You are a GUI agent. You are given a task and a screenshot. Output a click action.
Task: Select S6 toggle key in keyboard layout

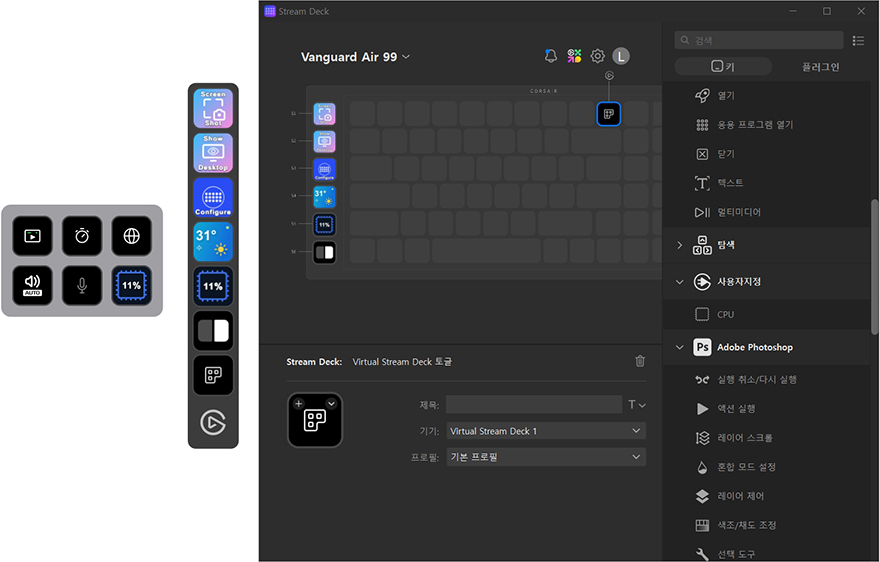[324, 252]
